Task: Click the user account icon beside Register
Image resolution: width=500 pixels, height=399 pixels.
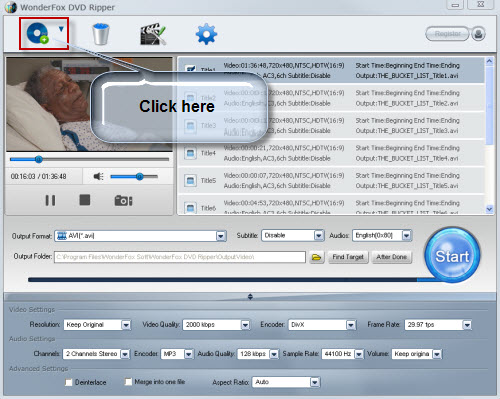Action: (x=478, y=34)
